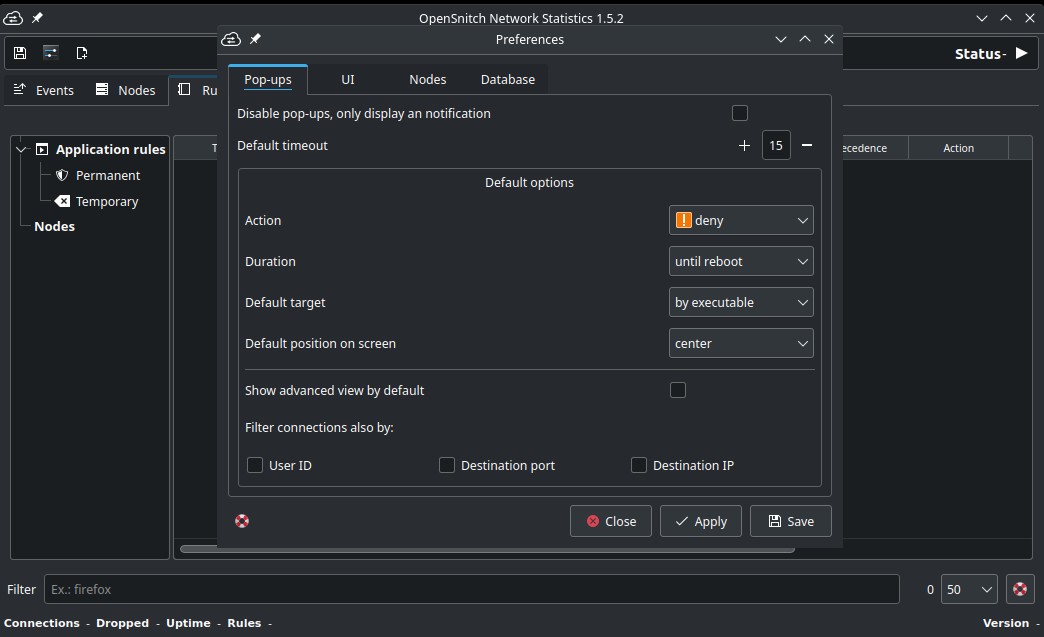Click the Application rules play-box icon
This screenshot has width=1044, height=637.
(x=42, y=149)
